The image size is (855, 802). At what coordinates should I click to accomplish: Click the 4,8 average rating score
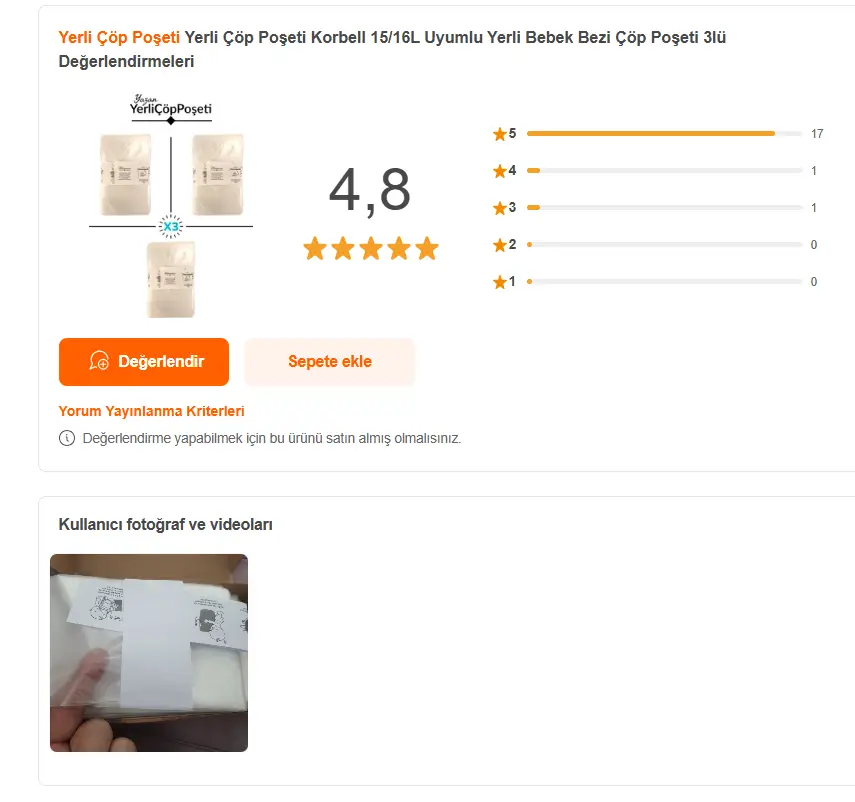click(370, 190)
